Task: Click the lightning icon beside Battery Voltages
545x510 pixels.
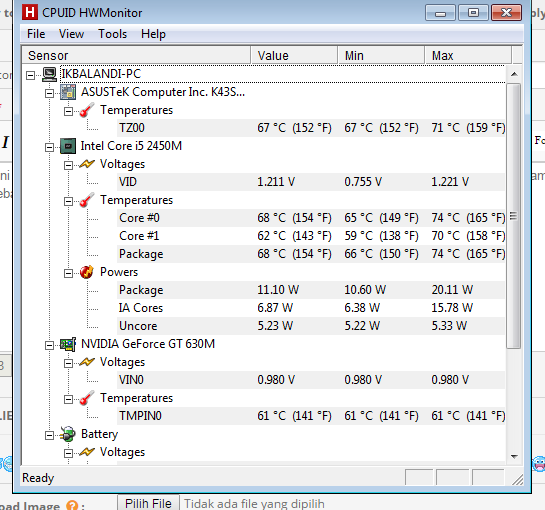Action: [87, 452]
